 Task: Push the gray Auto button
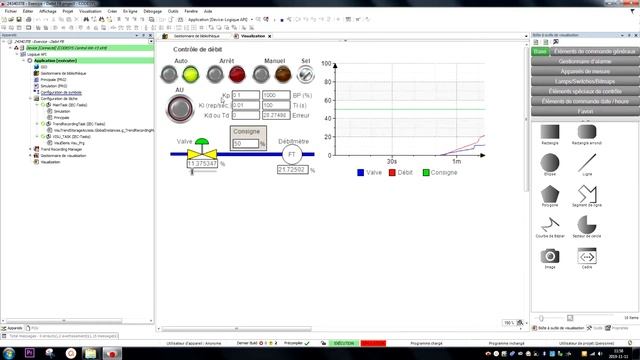click(169, 75)
